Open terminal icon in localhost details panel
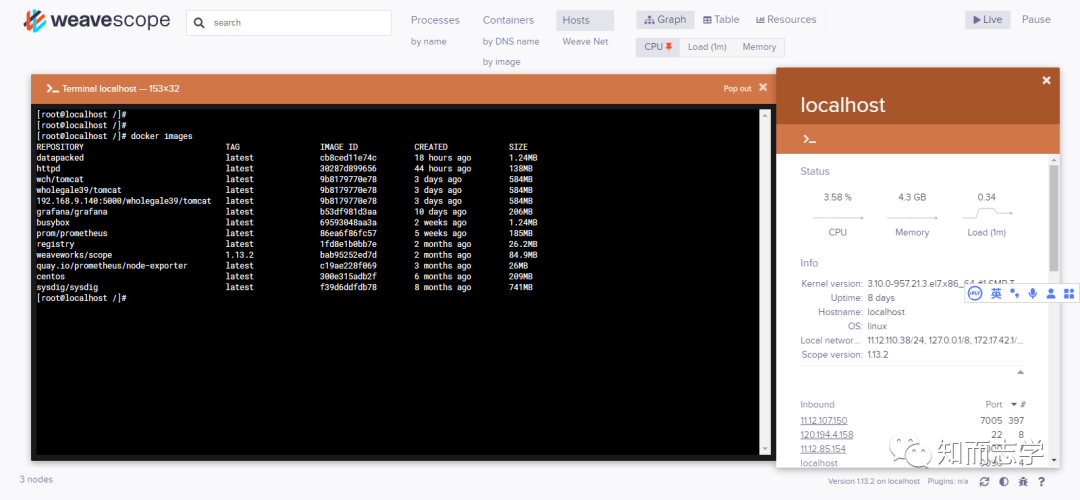This screenshot has height=500, width=1080. click(x=809, y=139)
